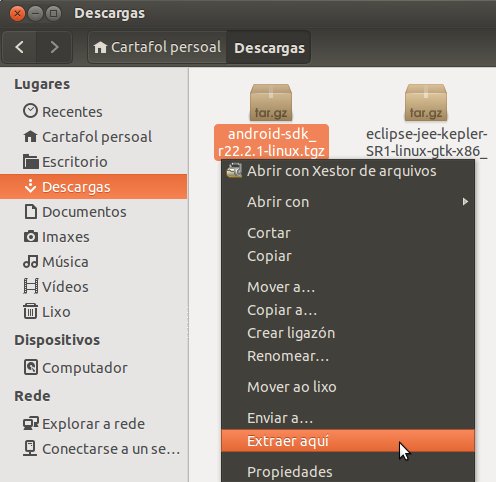The height and width of the screenshot is (482, 496).
Task: Click the Explorar a rede network icon
Action: click(x=31, y=423)
